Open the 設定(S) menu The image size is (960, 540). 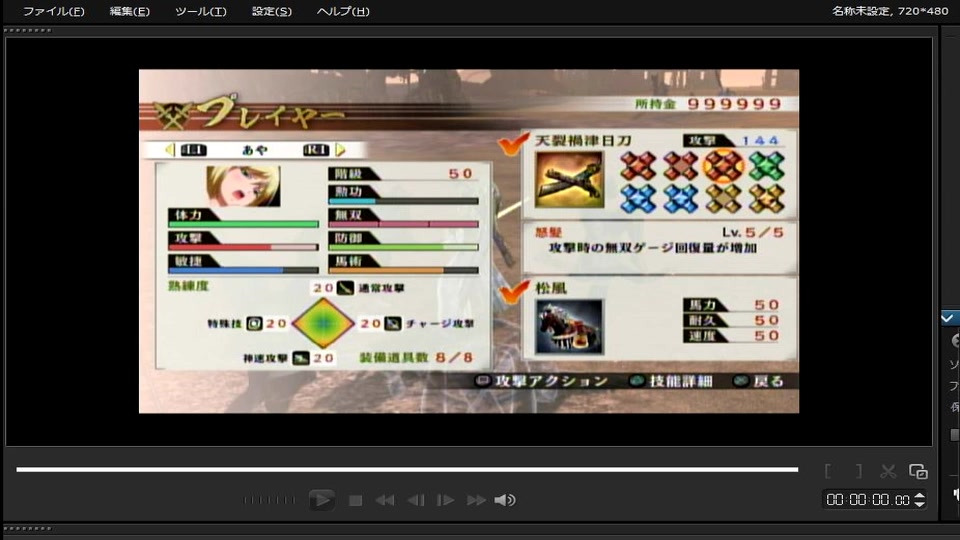point(272,11)
